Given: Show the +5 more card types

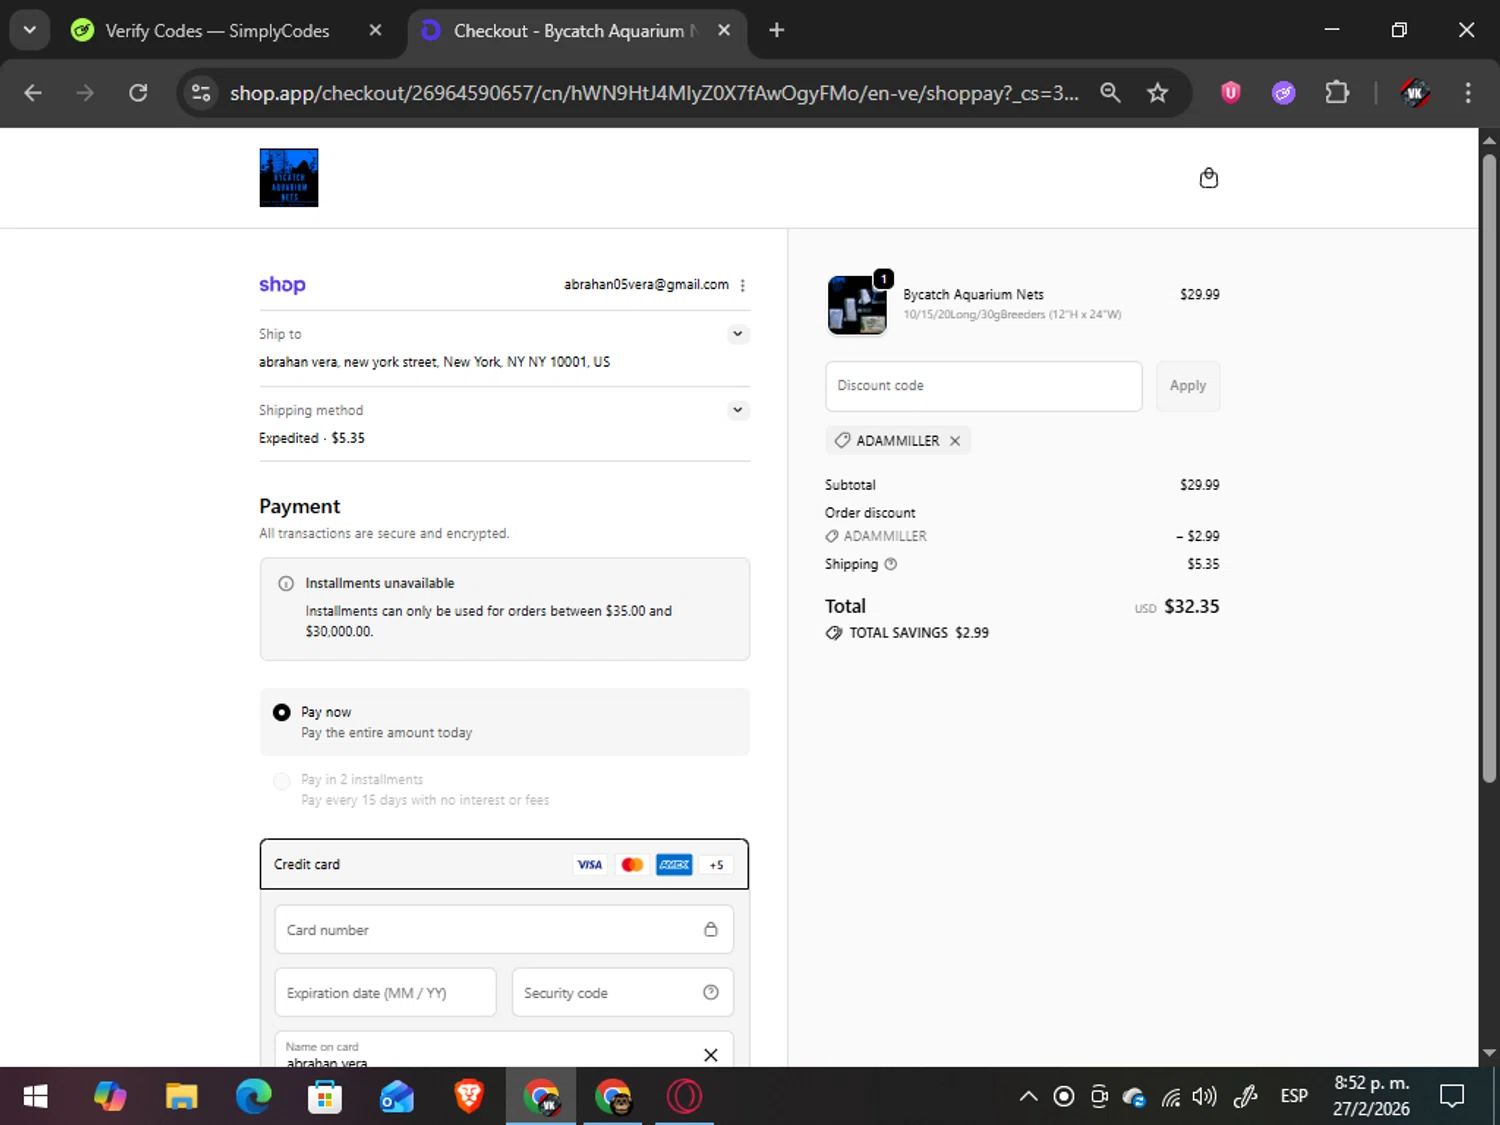Looking at the screenshot, I should (x=716, y=865).
